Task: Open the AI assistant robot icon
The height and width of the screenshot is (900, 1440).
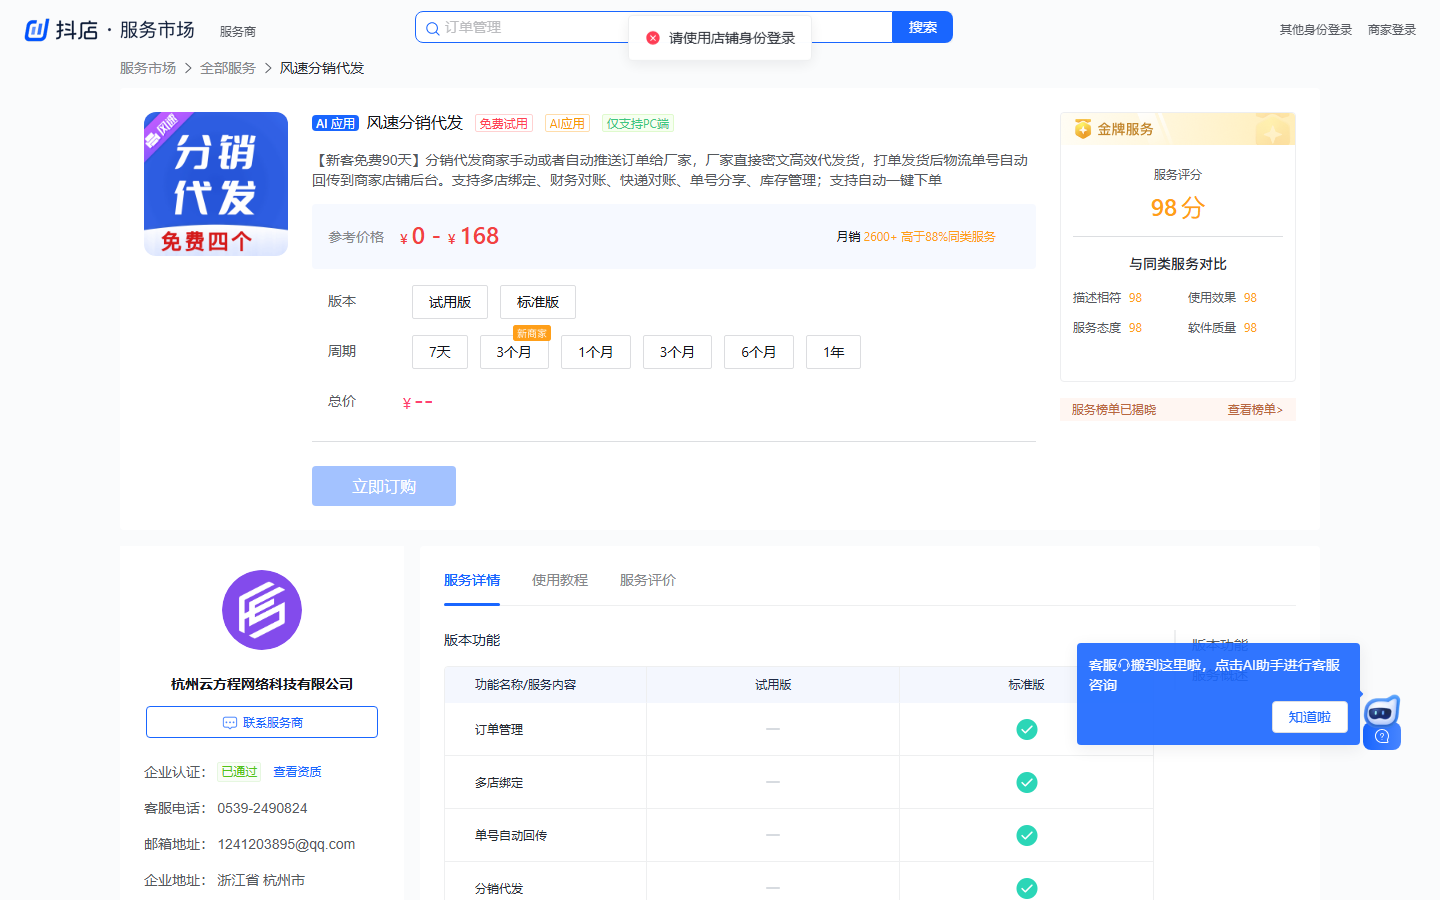Action: pos(1382,711)
